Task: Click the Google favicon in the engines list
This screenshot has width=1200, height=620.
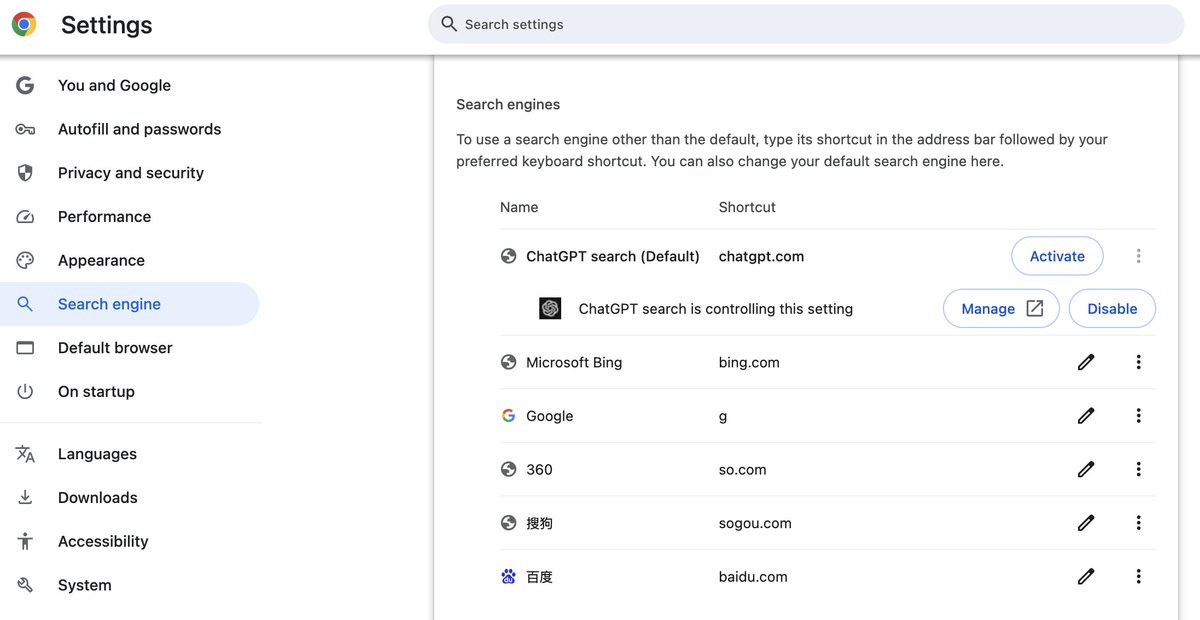Action: tap(509, 416)
